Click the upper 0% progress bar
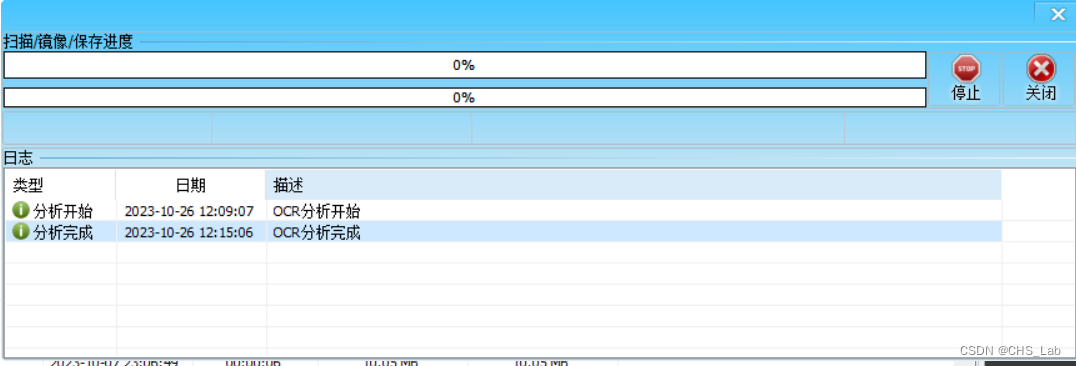Image resolution: width=1076 pixels, height=366 pixels. [464, 66]
